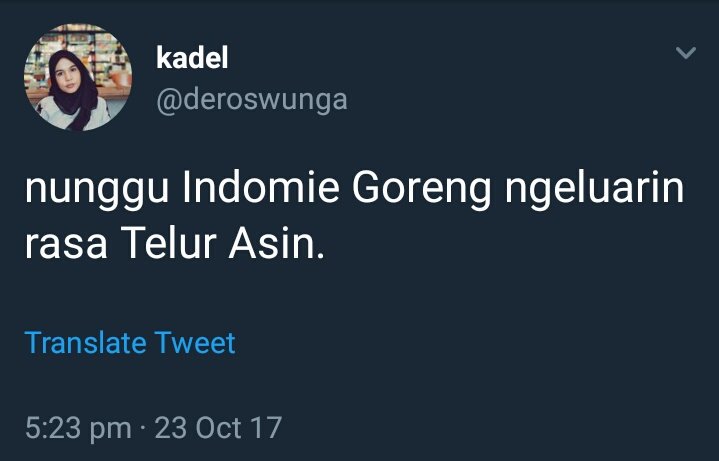Image resolution: width=719 pixels, height=461 pixels.
Task: Click the word Indomie in the tweet
Action: click(261, 188)
